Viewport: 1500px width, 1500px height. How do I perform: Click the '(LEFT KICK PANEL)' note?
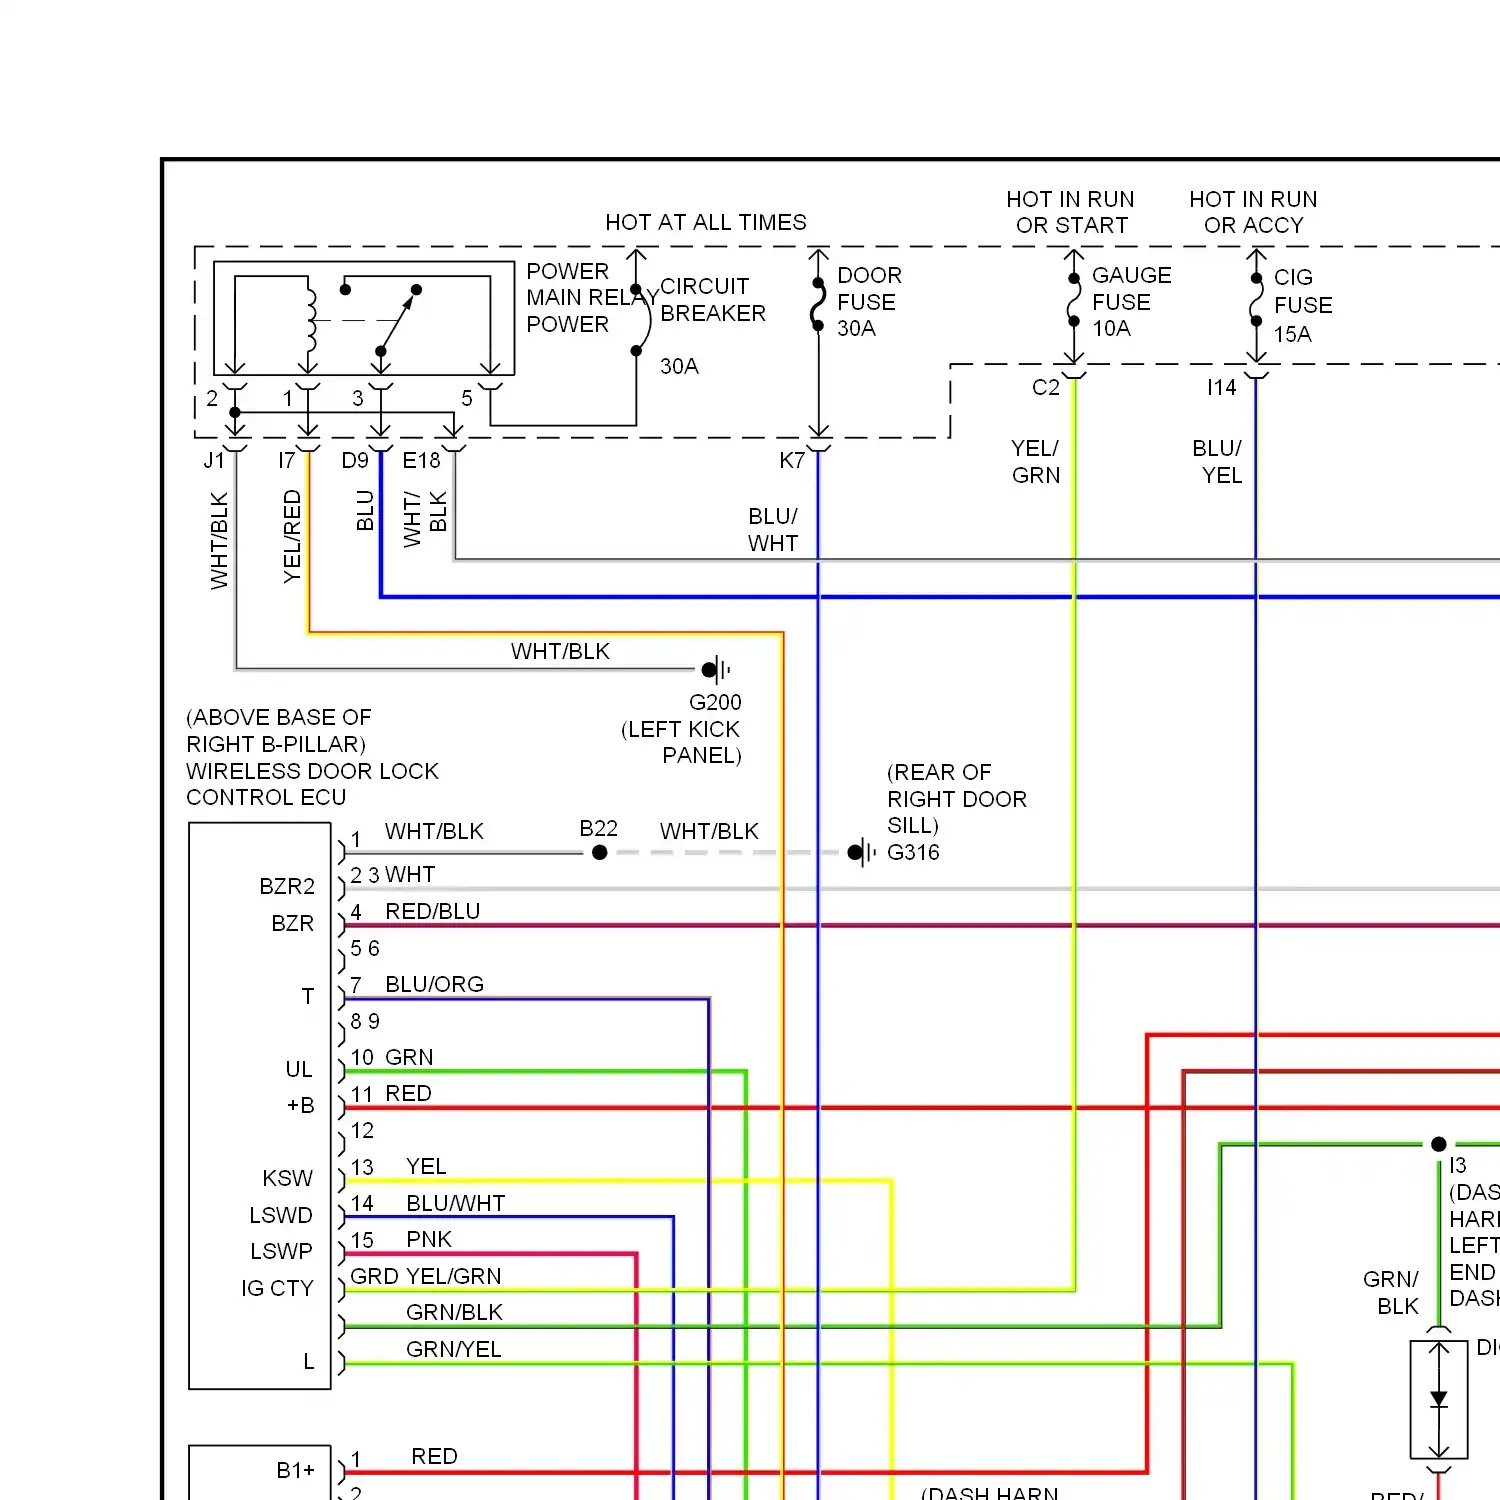click(x=681, y=742)
